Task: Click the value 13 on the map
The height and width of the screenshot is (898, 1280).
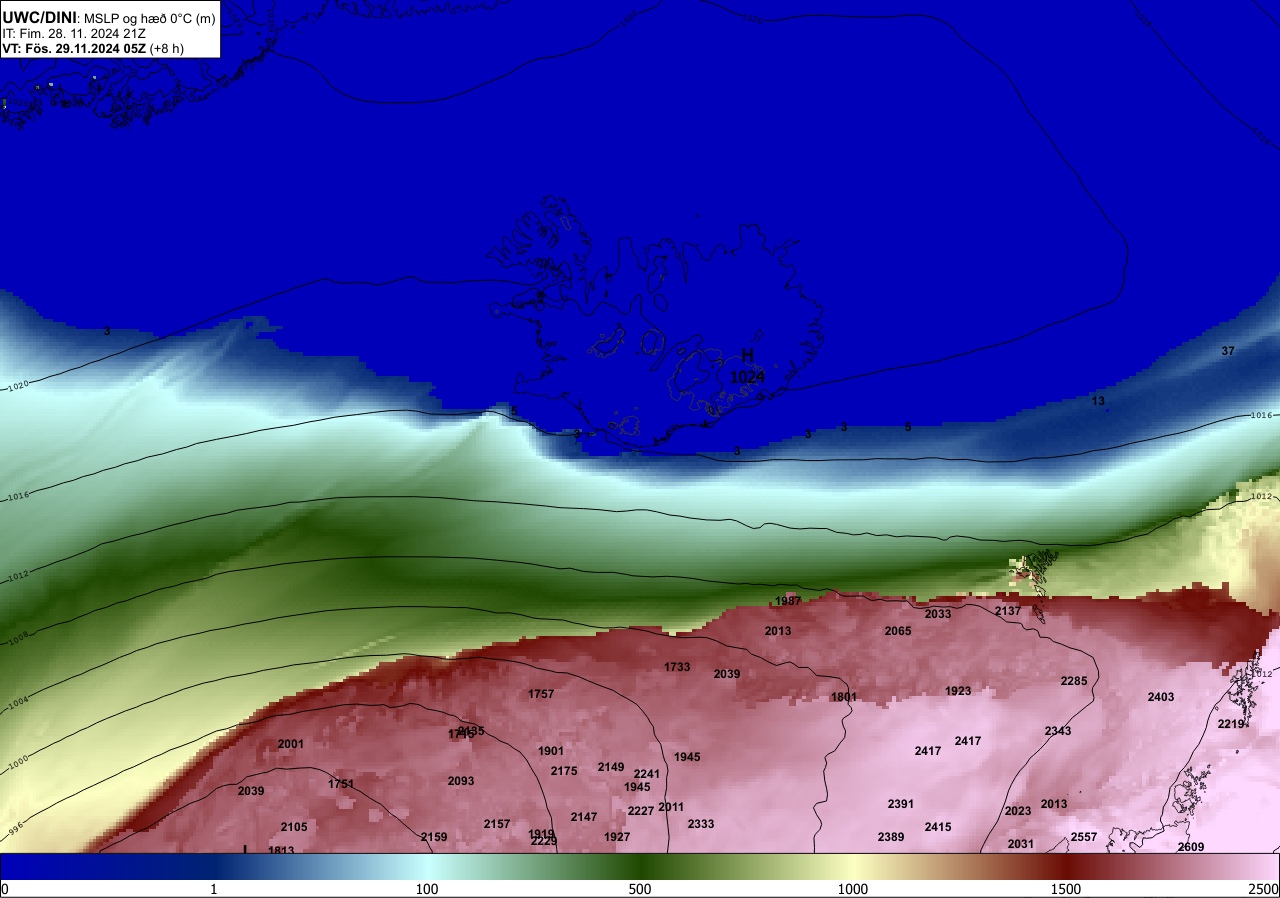Action: [1098, 401]
